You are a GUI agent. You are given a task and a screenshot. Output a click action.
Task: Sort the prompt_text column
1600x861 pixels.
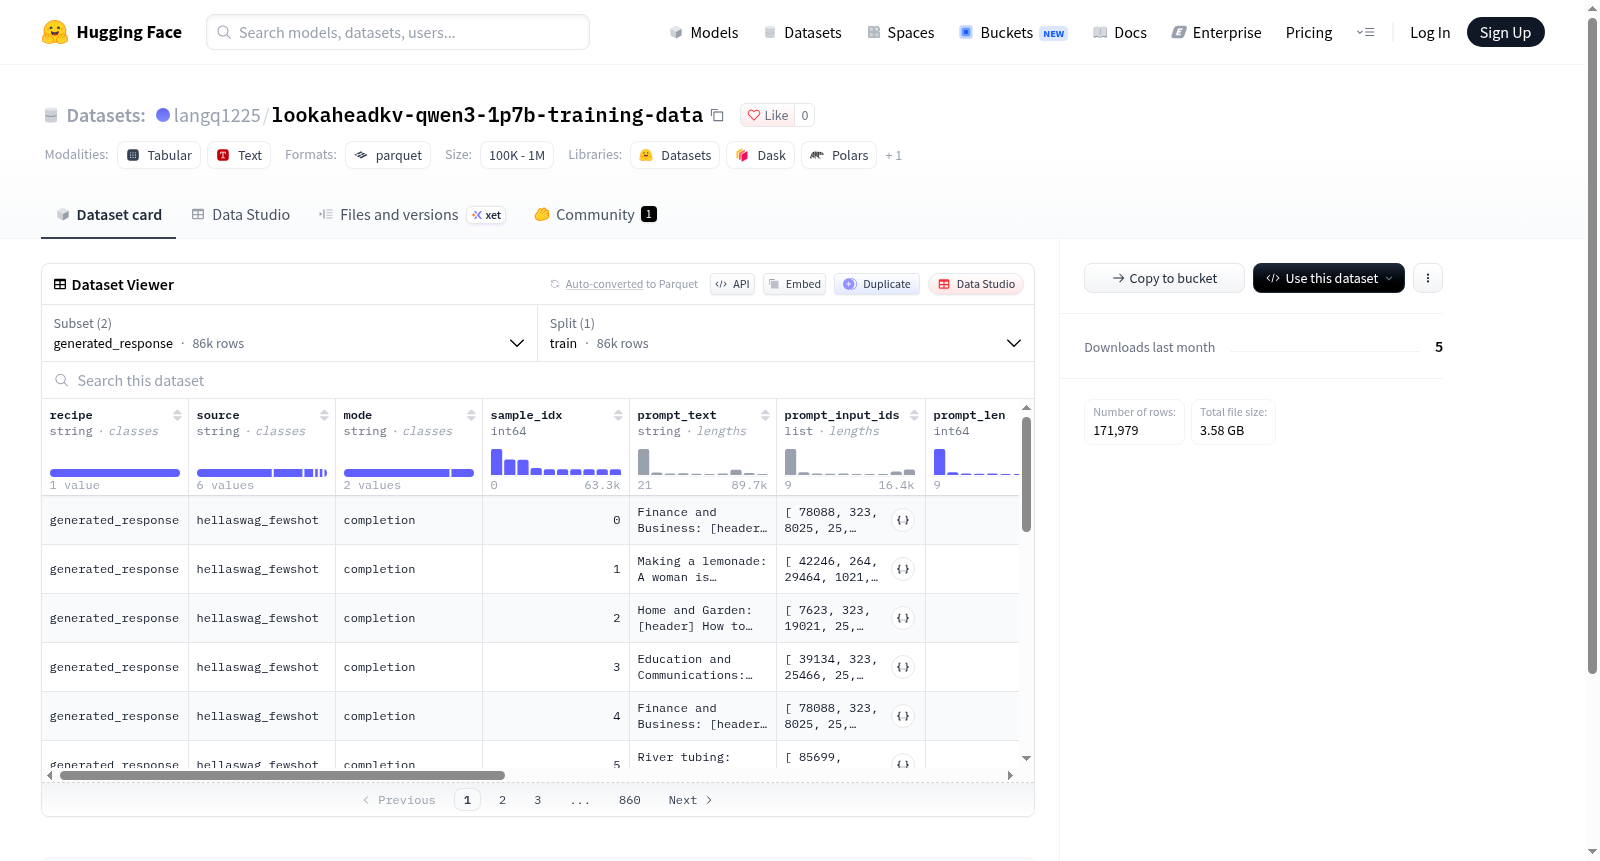[765, 415]
